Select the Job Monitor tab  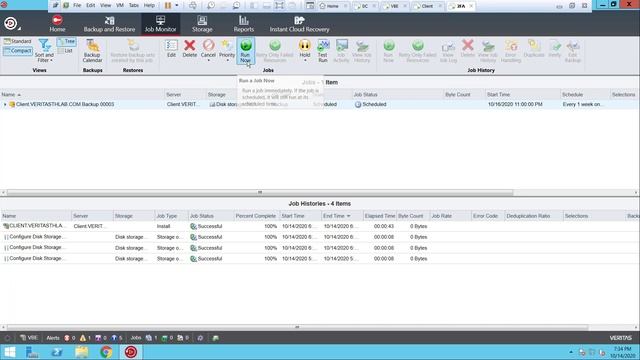click(x=160, y=24)
